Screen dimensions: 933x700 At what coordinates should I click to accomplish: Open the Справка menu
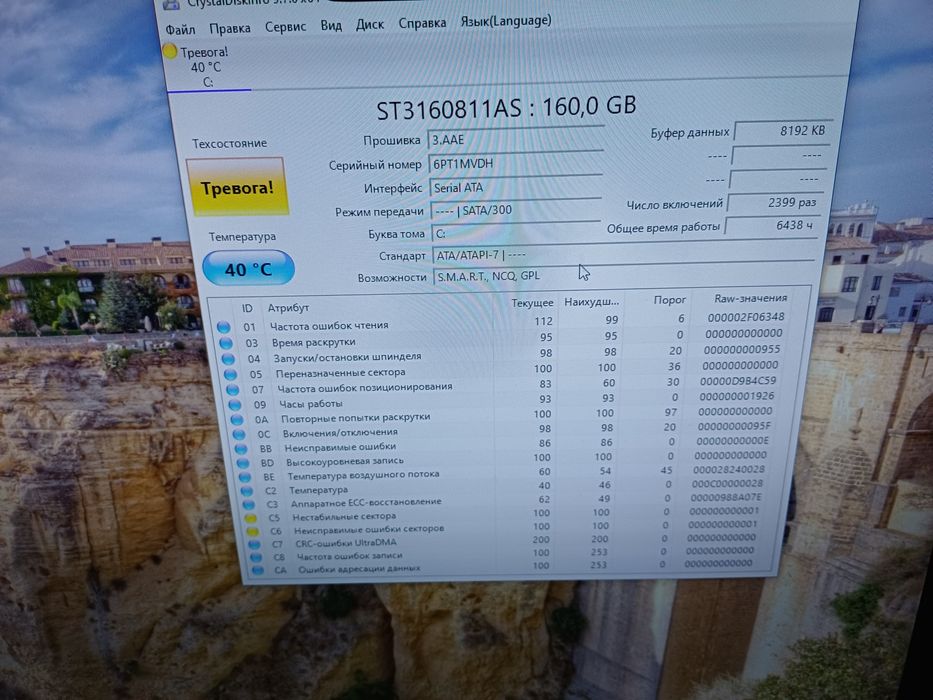[x=422, y=23]
